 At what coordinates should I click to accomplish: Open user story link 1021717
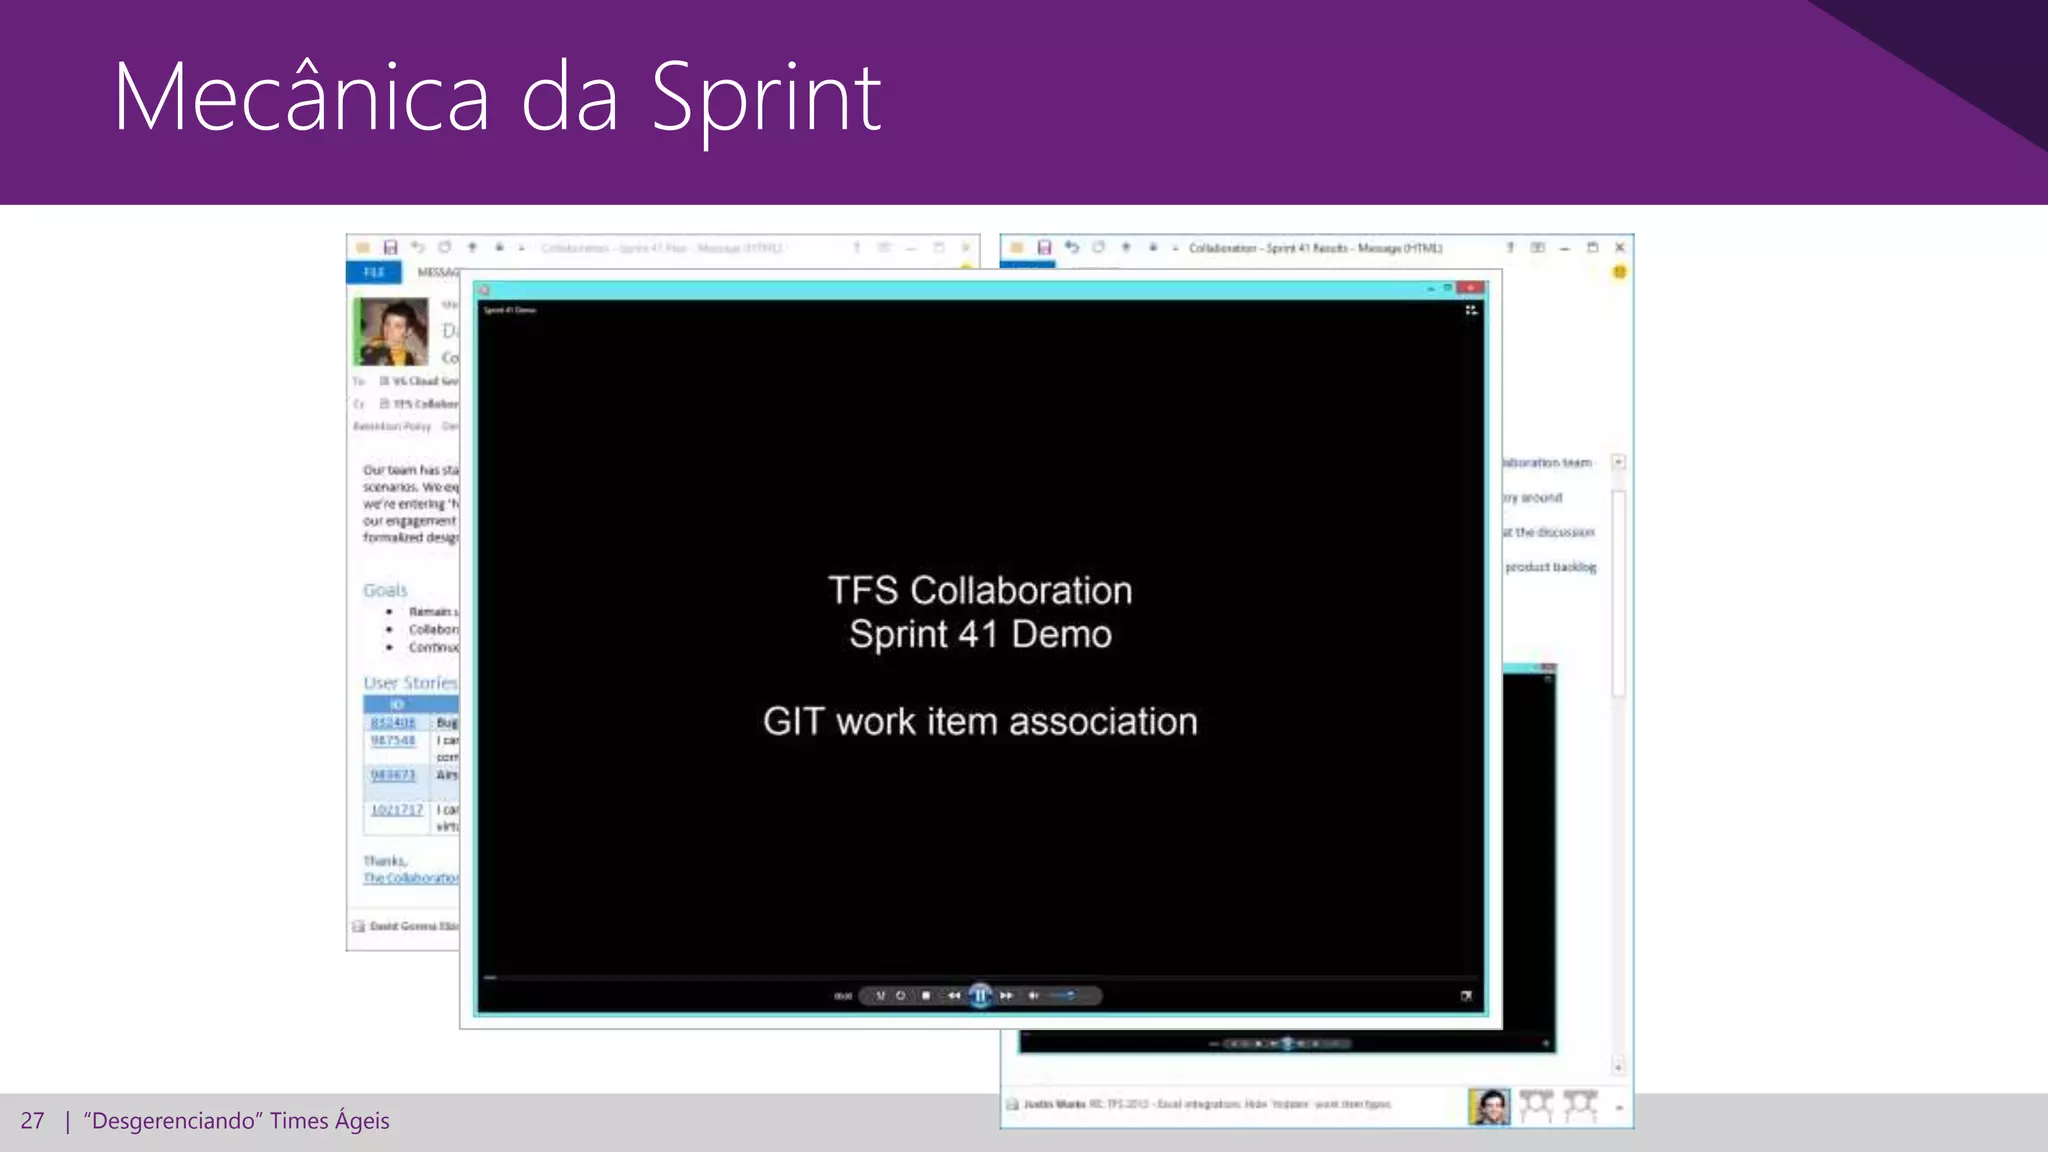[x=397, y=809]
